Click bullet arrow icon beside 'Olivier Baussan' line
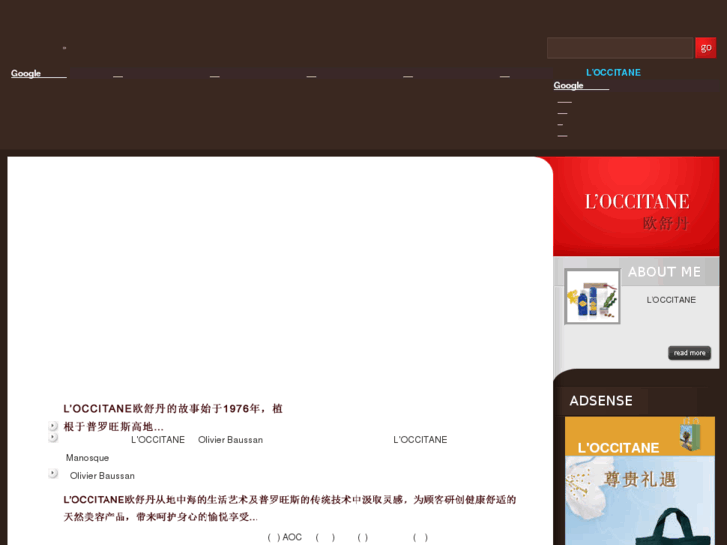Viewport: 727px width, 545px height. (x=53, y=473)
